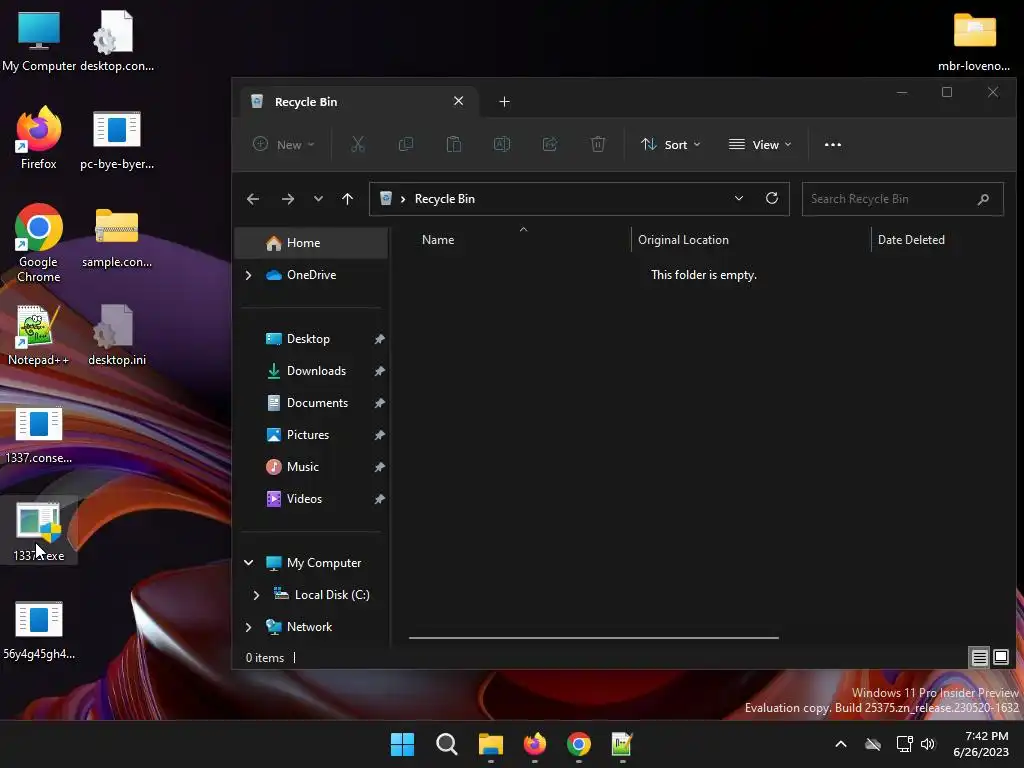Select pc-bye-byer file on desktop

(117, 138)
